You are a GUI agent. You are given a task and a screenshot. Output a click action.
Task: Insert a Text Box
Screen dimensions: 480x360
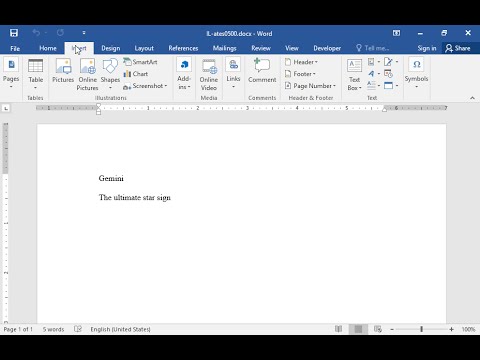coord(354,75)
